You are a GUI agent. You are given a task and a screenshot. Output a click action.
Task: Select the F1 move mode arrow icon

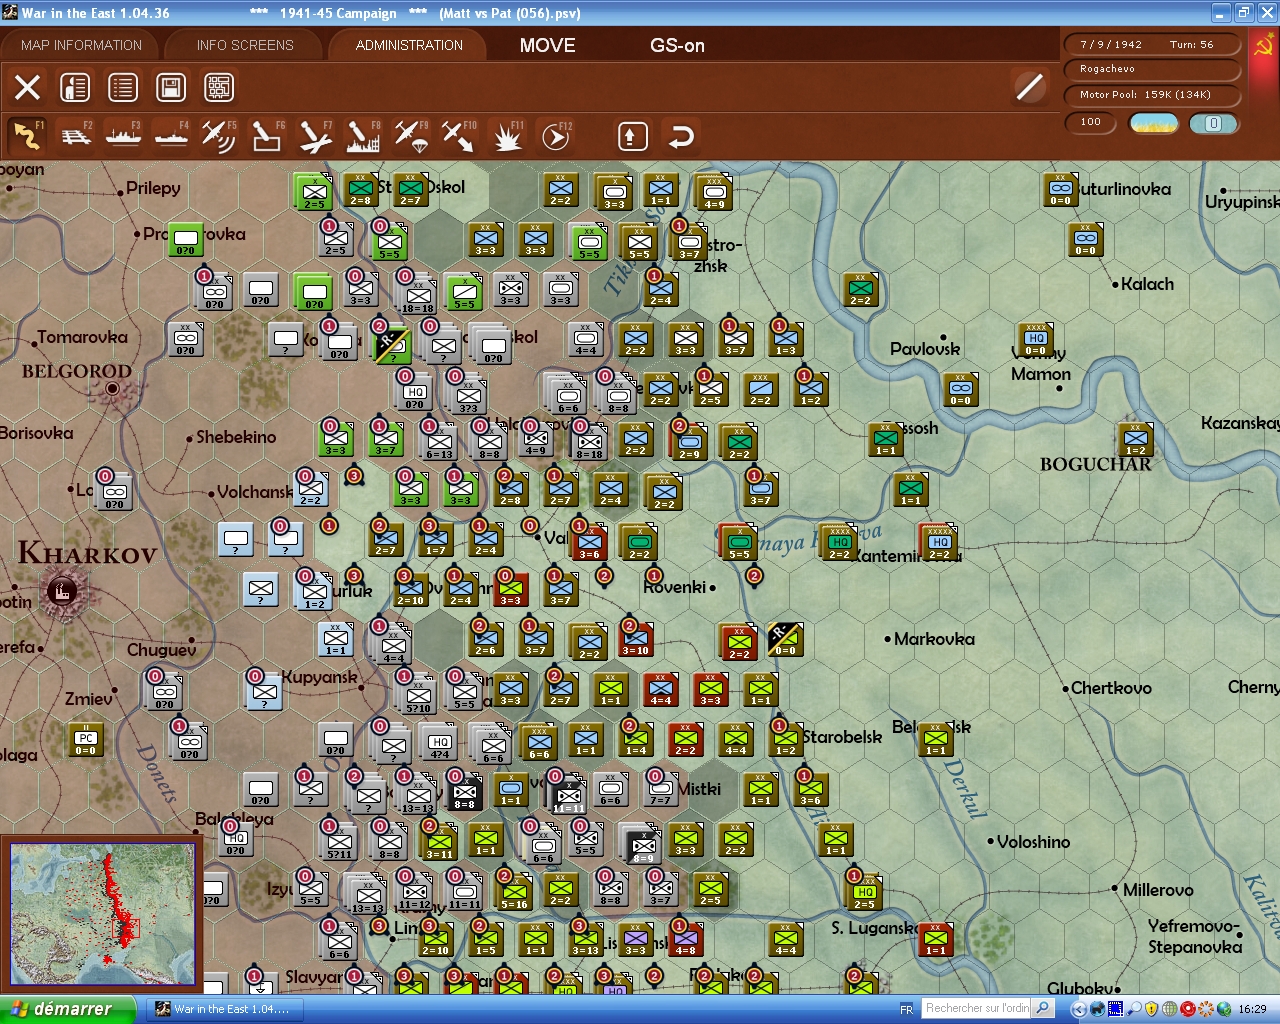click(27, 136)
